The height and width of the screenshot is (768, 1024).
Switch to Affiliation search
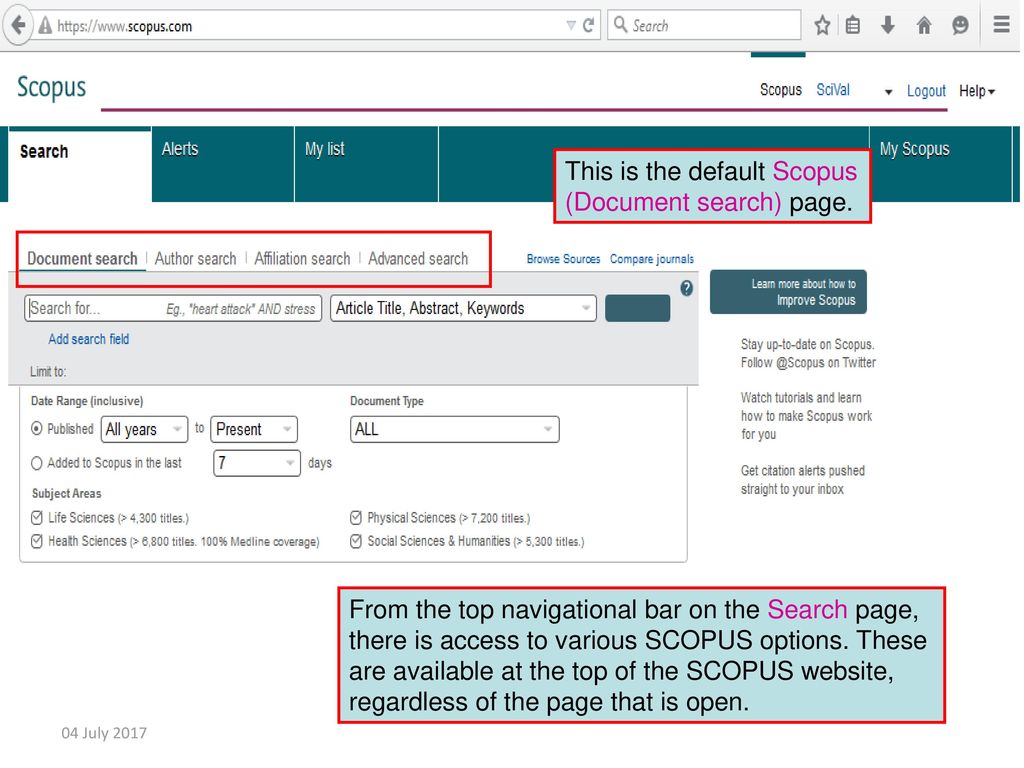pos(302,259)
